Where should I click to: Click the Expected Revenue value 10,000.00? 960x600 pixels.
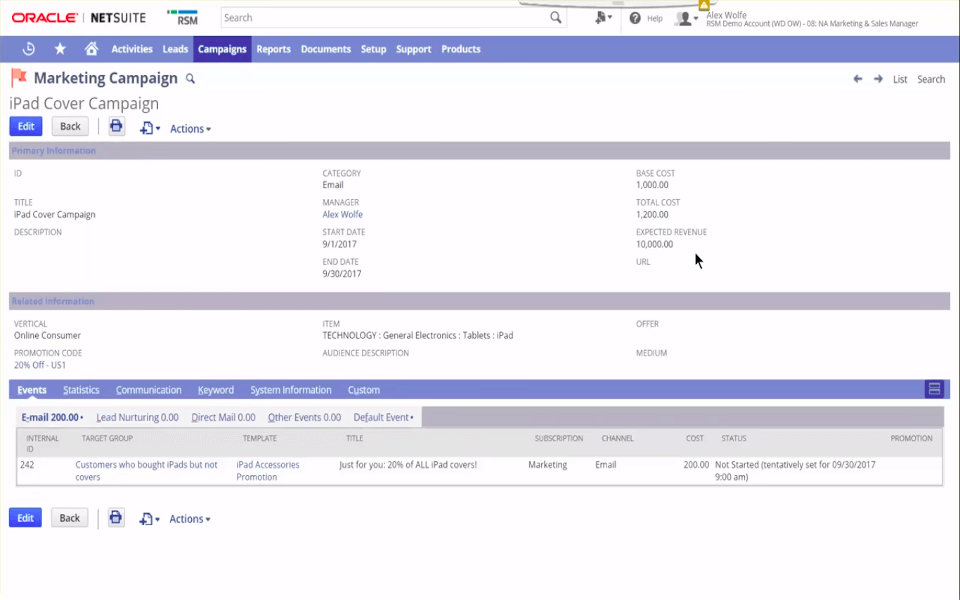[x=654, y=244]
